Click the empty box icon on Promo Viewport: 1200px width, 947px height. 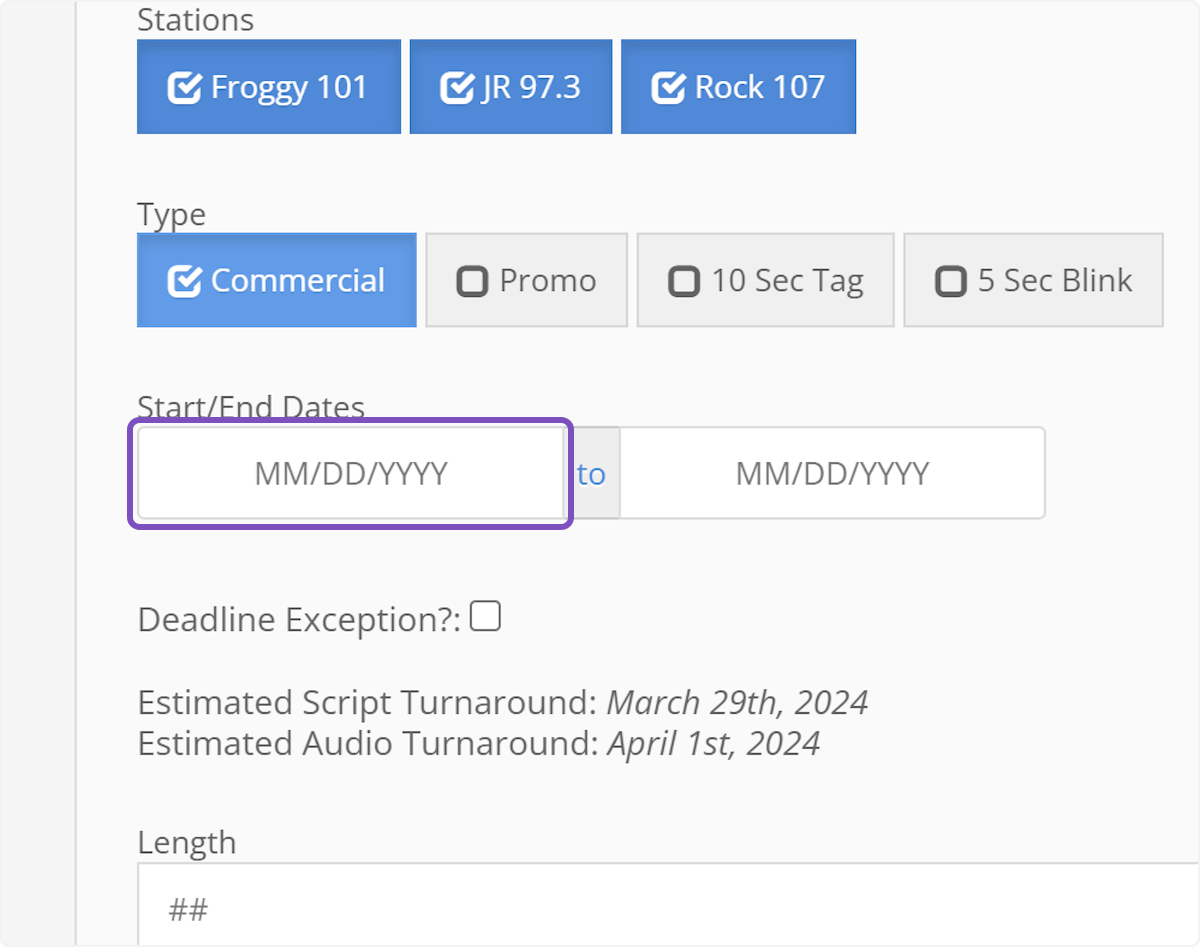click(x=472, y=281)
